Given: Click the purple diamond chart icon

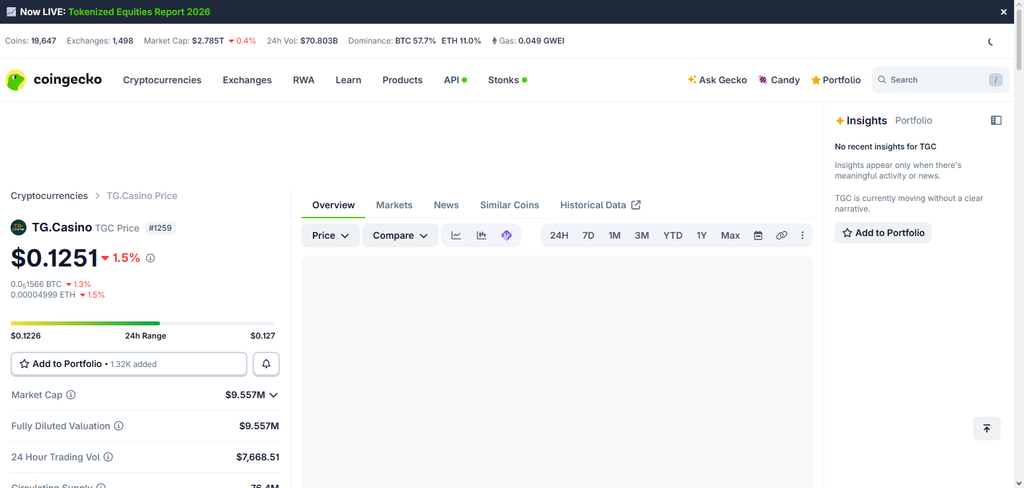Looking at the screenshot, I should click(x=507, y=235).
